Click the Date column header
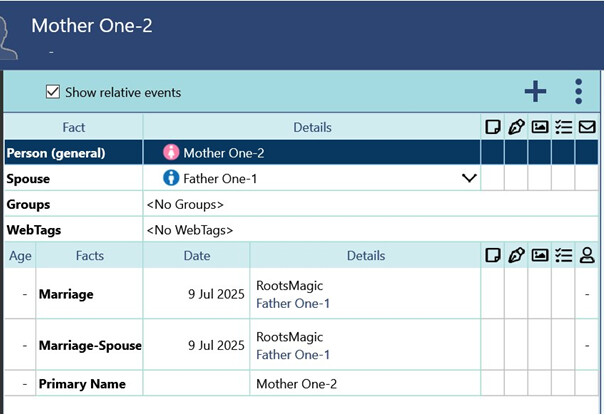The height and width of the screenshot is (415, 606). pos(197,255)
